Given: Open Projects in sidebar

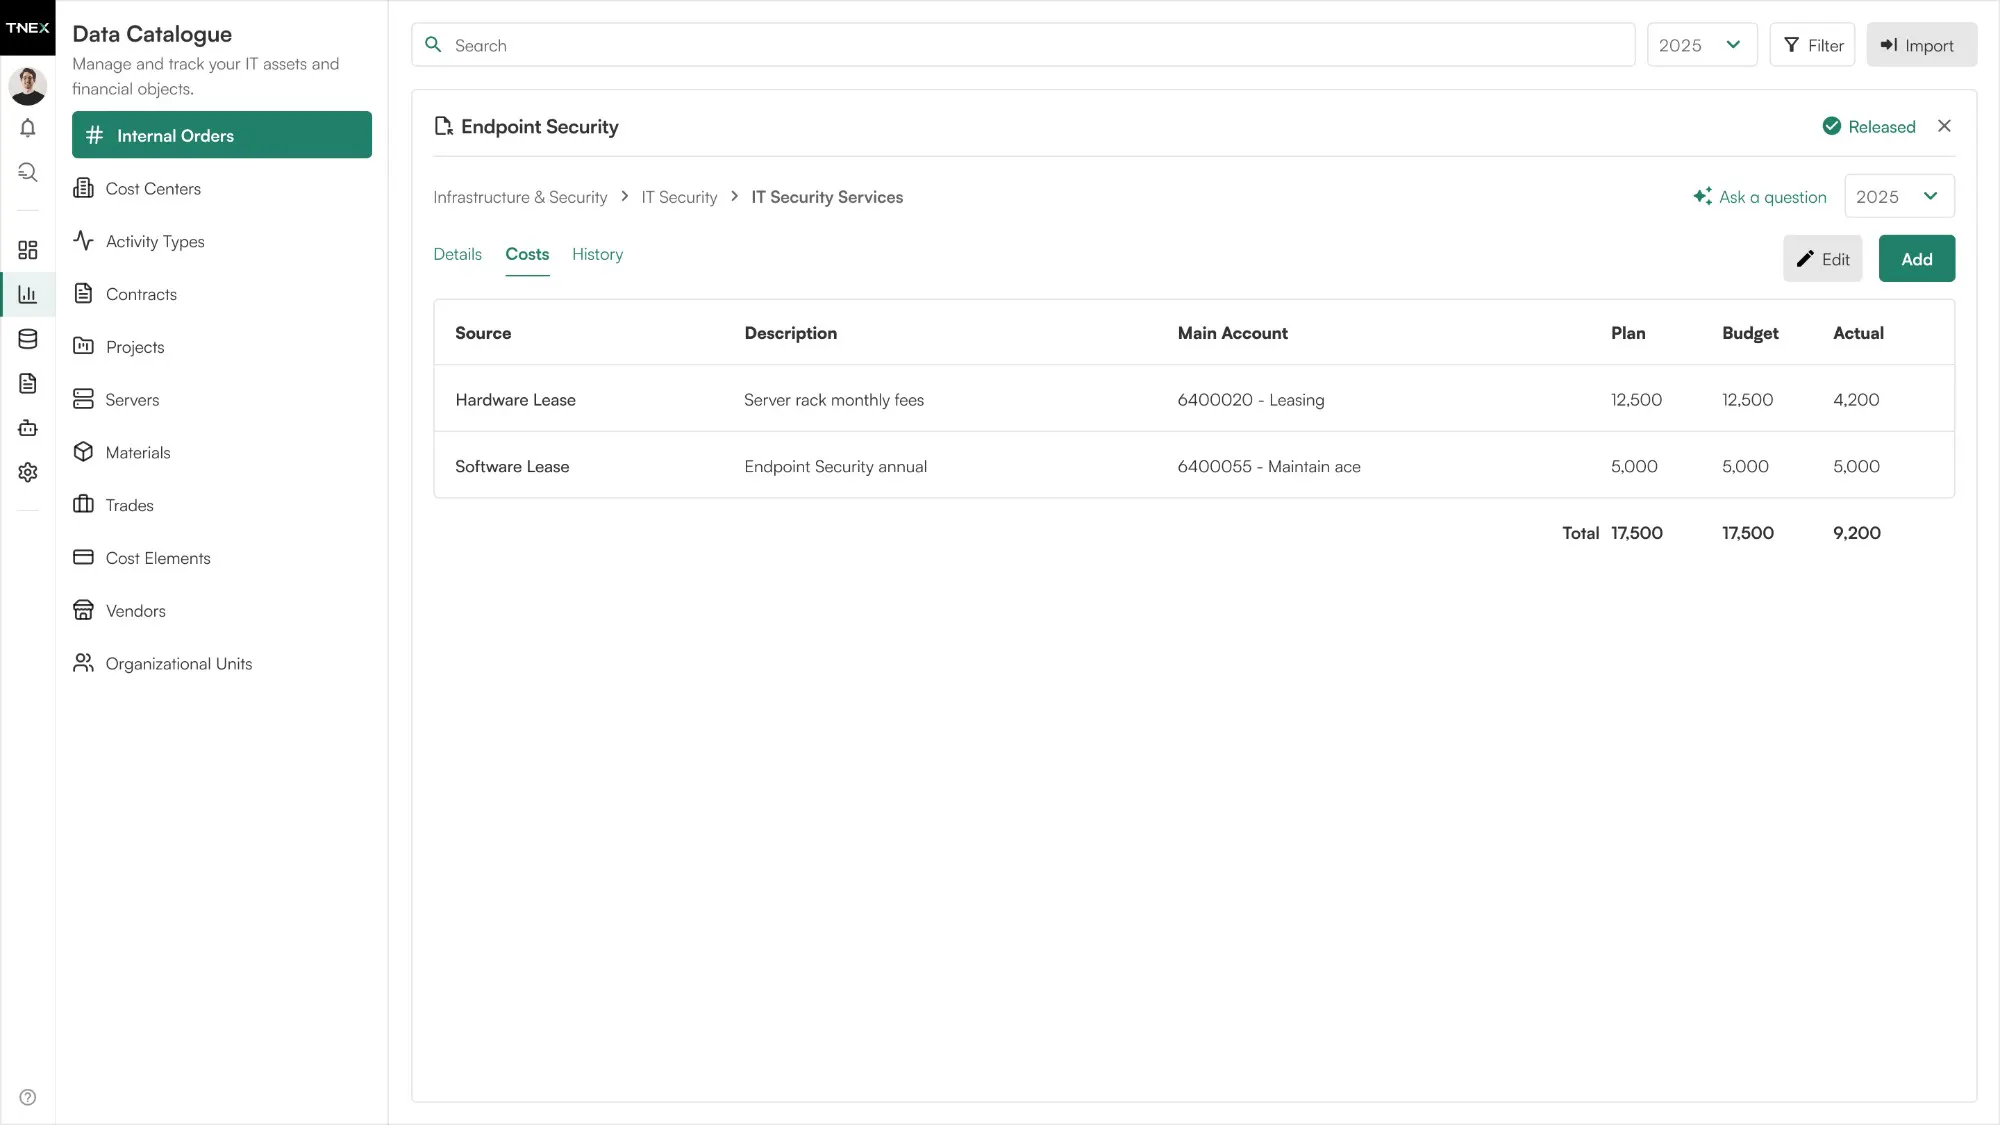Looking at the screenshot, I should (222, 347).
